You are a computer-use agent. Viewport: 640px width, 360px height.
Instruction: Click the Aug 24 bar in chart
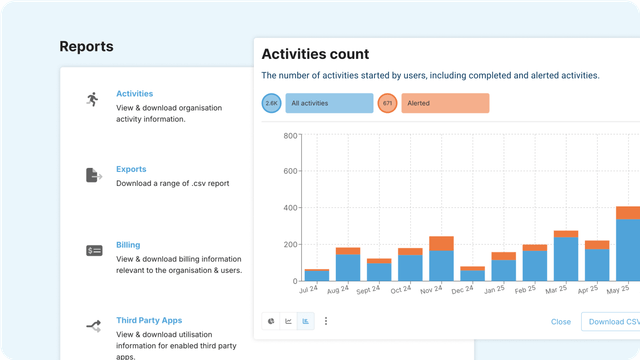348,264
